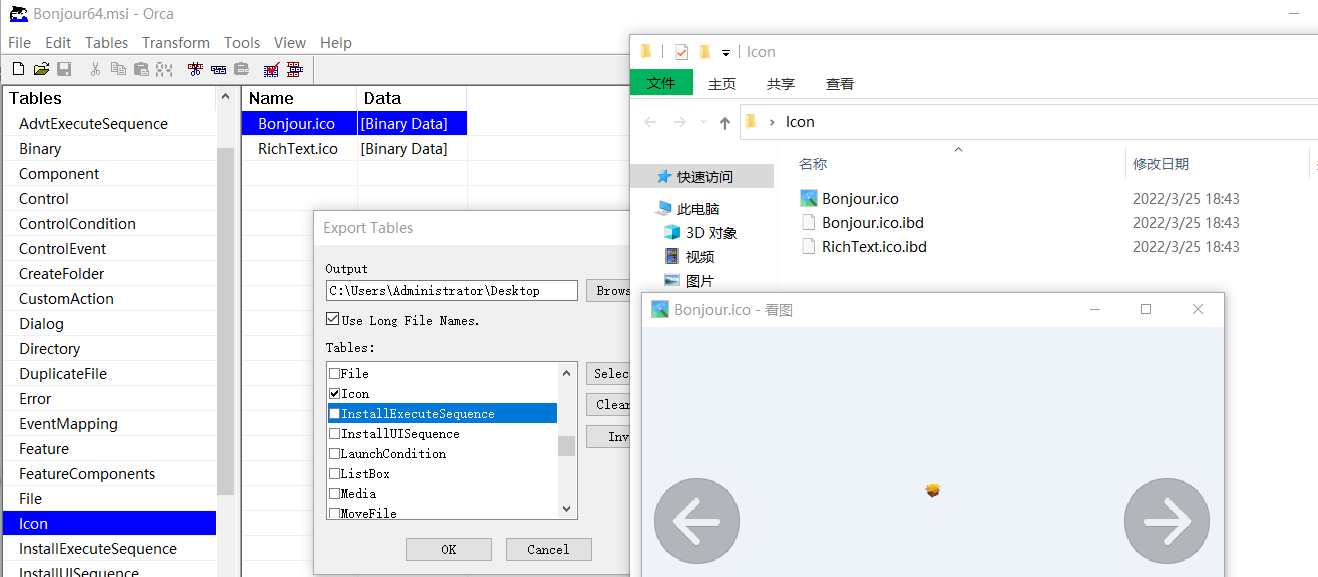Click Cancel in Export Tables dialog

pos(548,549)
